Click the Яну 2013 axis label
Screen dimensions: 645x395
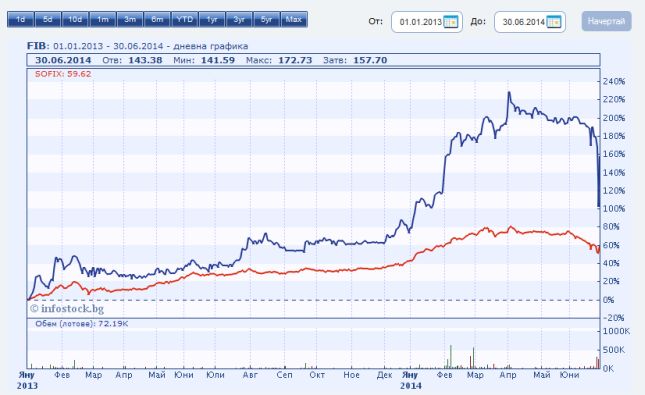27,380
